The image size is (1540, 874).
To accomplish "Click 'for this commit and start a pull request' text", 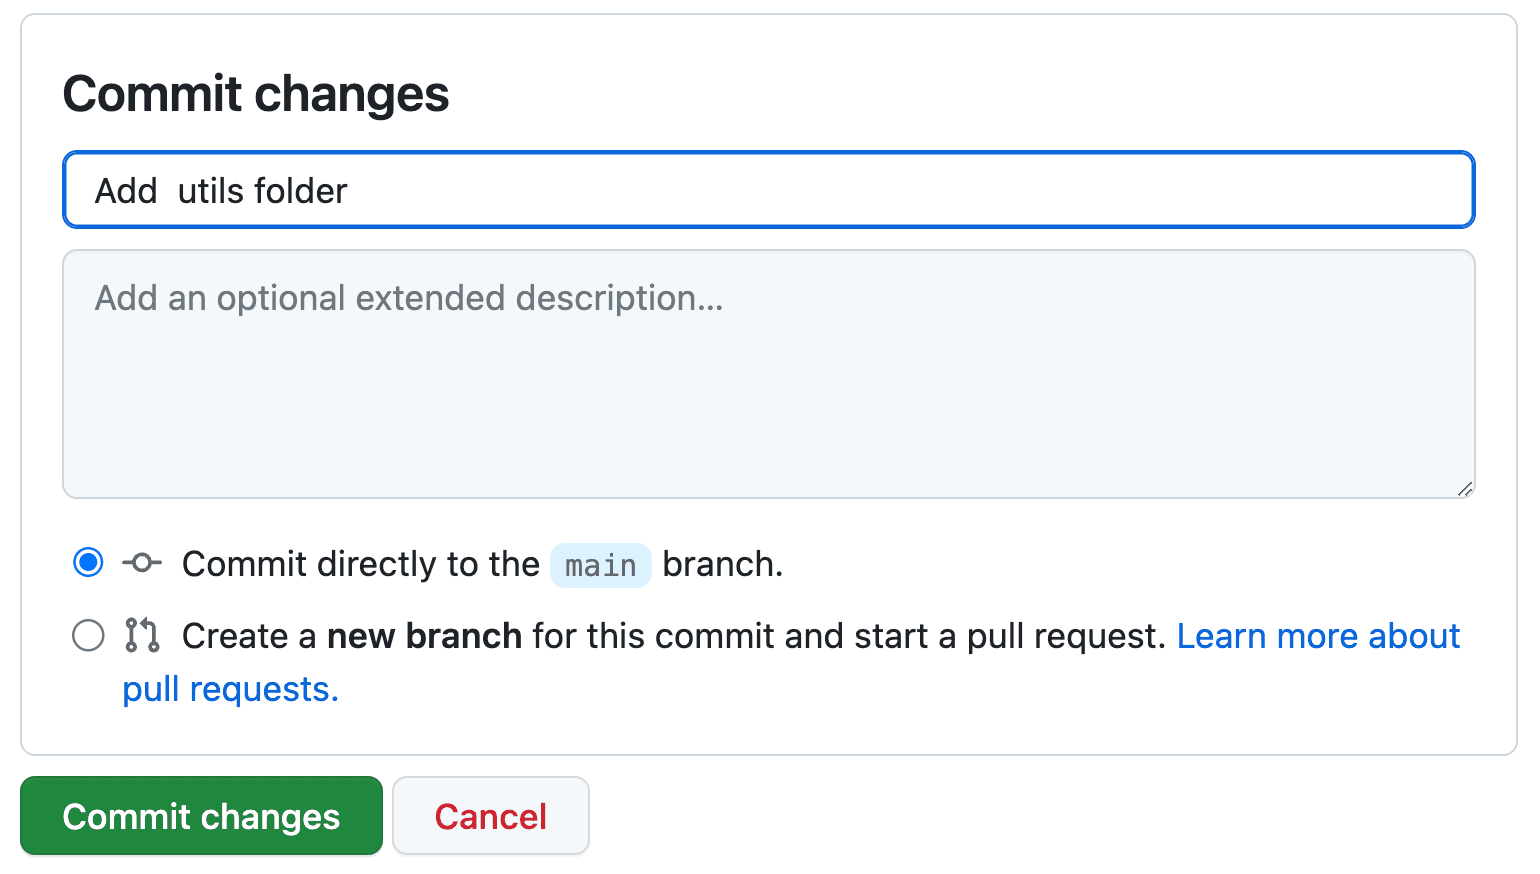I will pyautogui.click(x=848, y=636).
